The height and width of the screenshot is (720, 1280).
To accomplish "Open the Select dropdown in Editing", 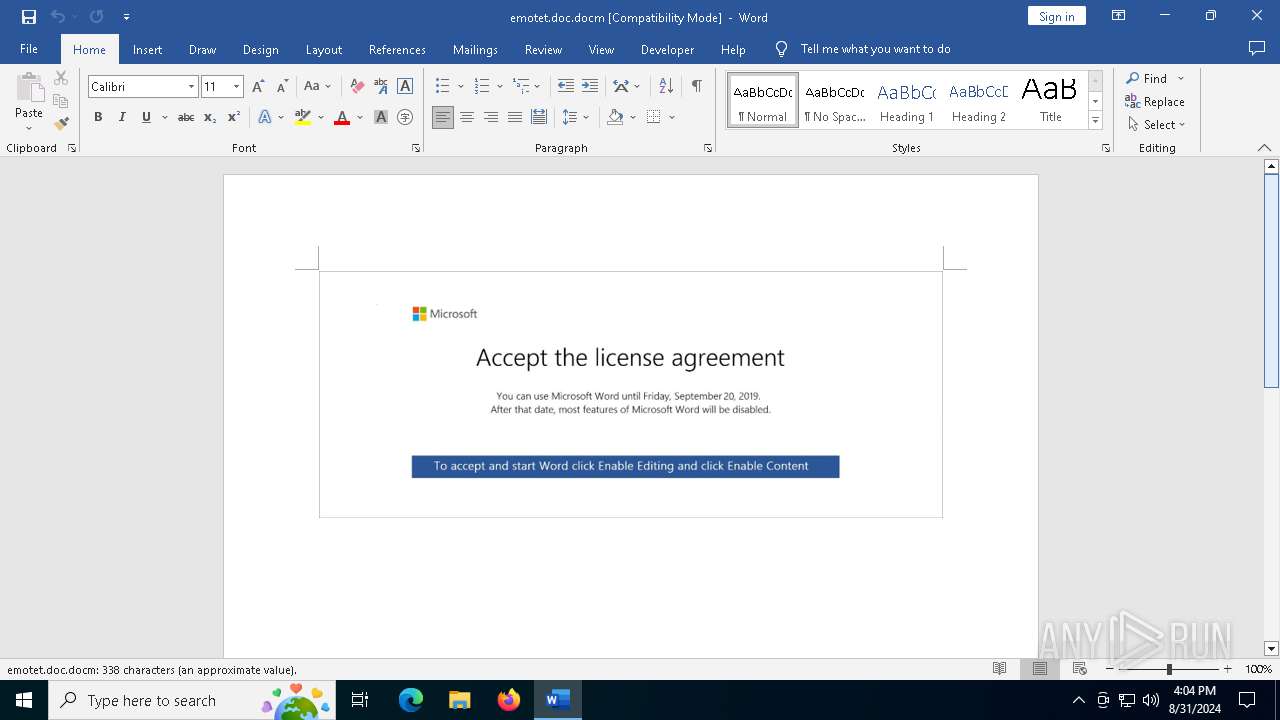I will pos(1157,125).
